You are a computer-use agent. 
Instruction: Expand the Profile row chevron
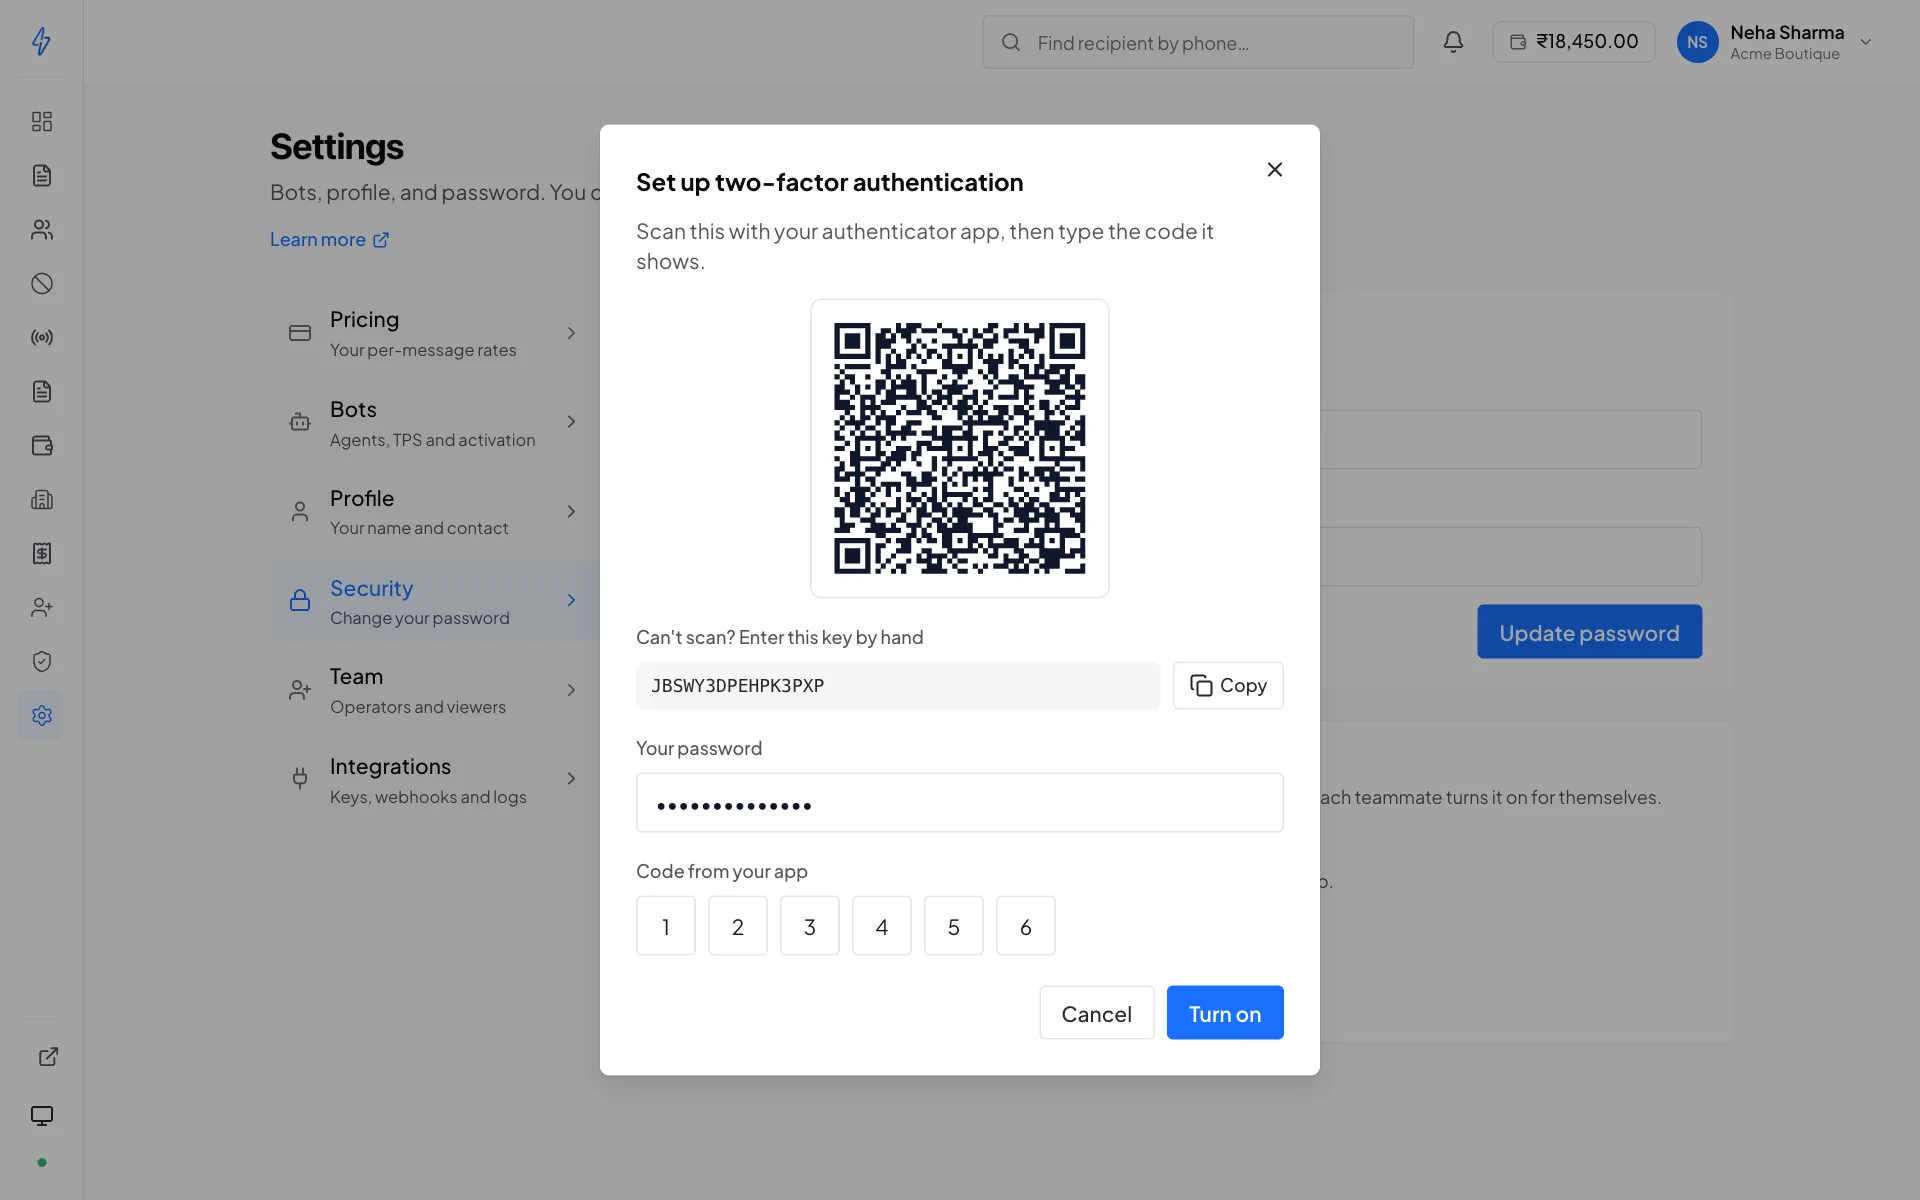[x=571, y=511]
